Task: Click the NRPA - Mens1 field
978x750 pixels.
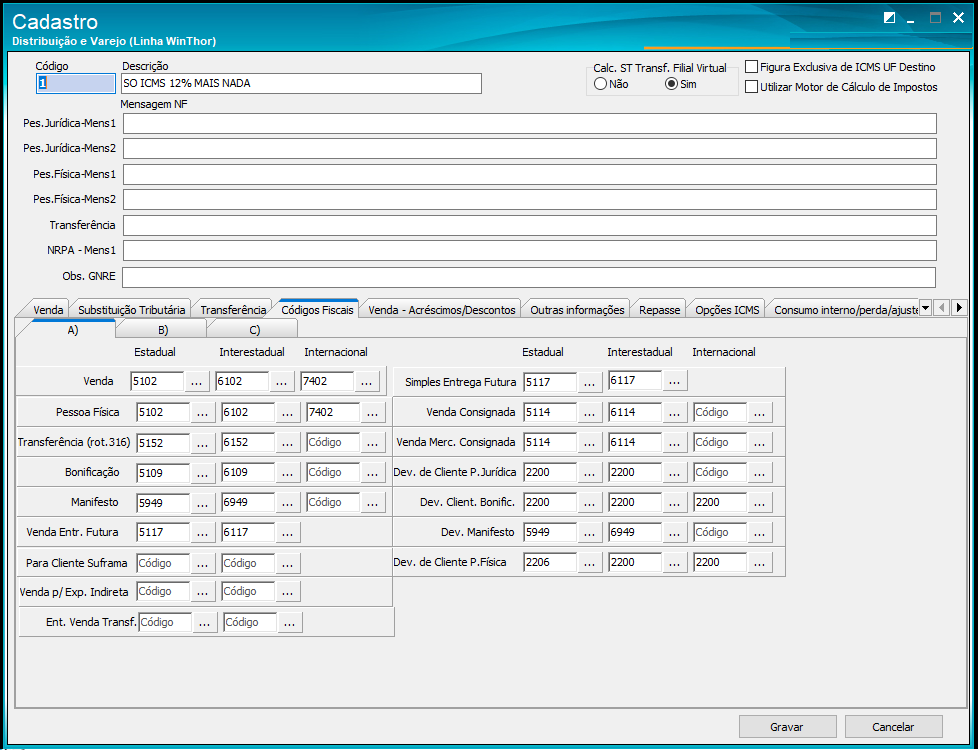Action: (530, 251)
